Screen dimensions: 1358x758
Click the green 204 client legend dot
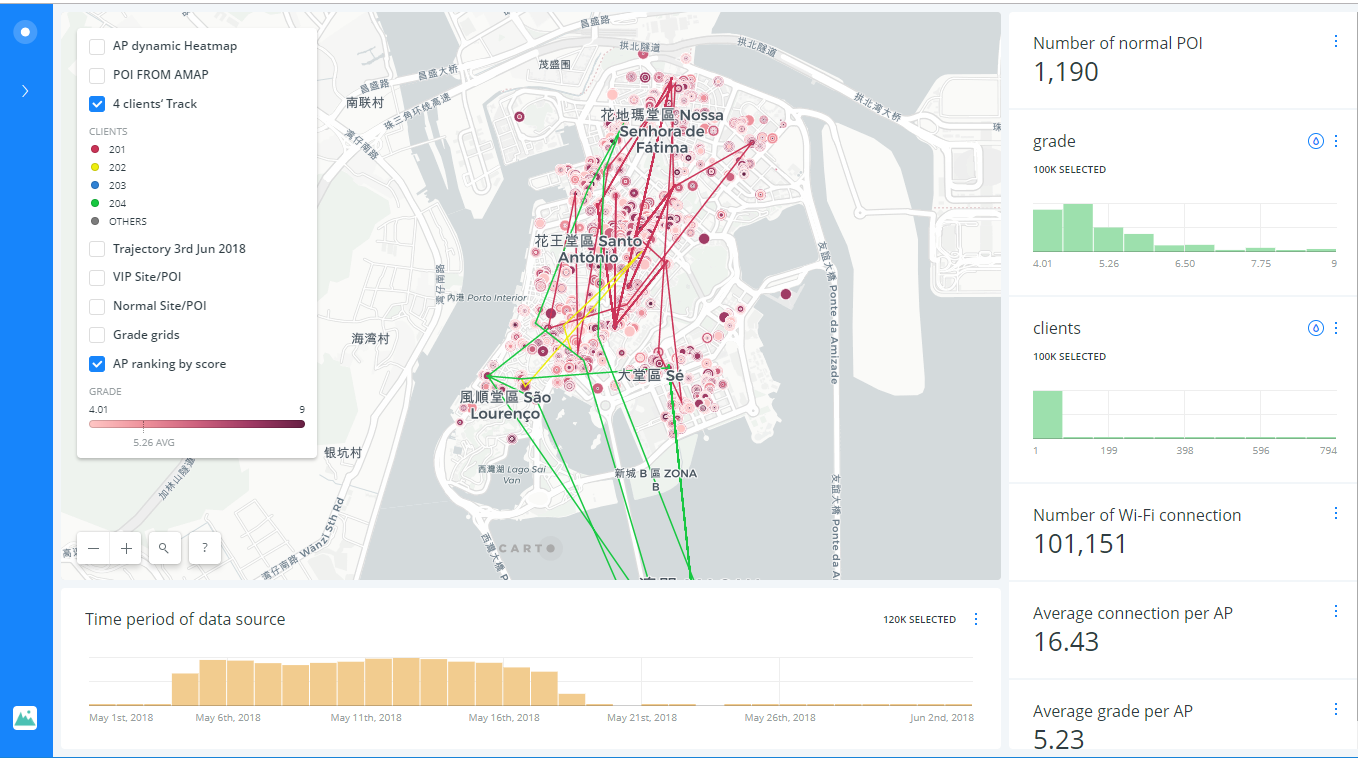pyautogui.click(x=94, y=203)
